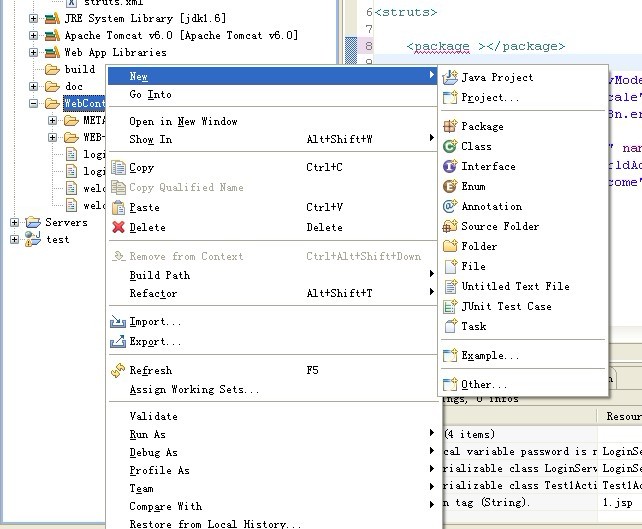The height and width of the screenshot is (529, 642).
Task: Click the Task icon in New submenu
Action: [450, 326]
